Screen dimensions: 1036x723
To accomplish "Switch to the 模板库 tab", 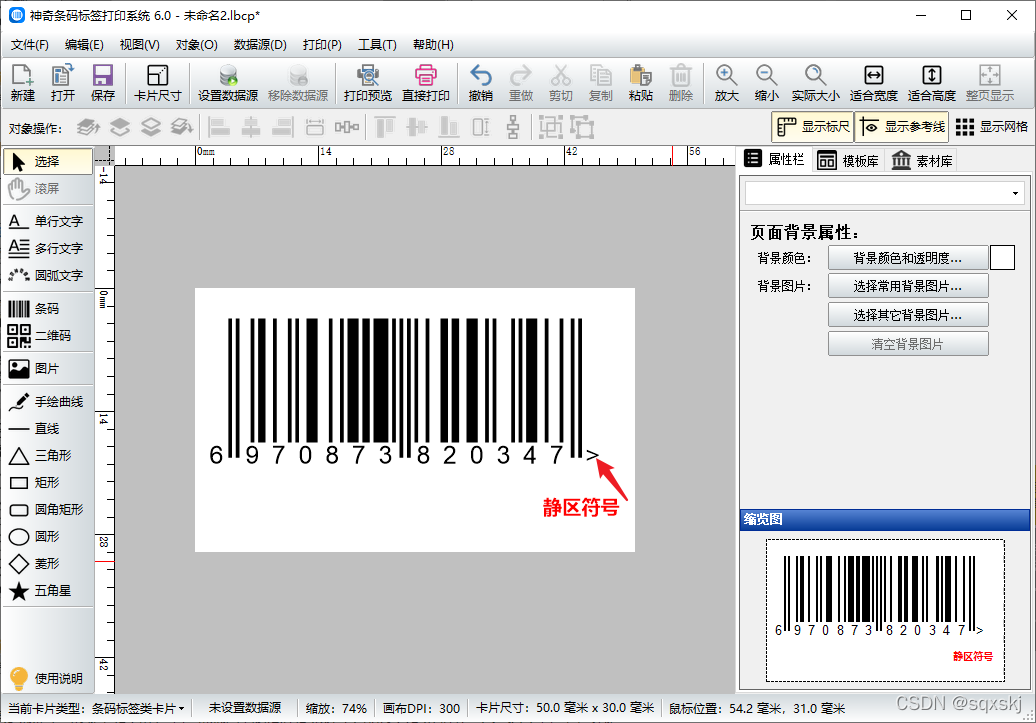I will pos(848,161).
